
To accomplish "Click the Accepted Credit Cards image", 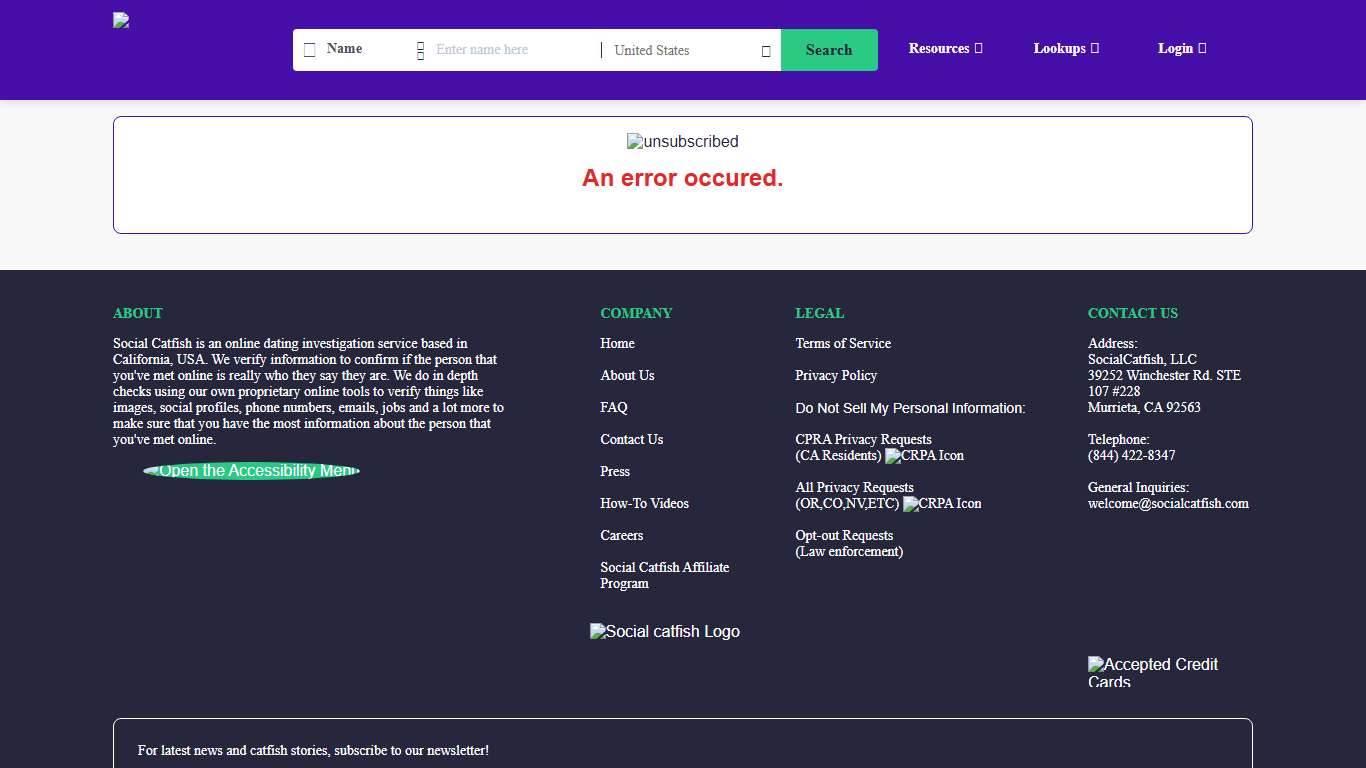I will click(1153, 672).
